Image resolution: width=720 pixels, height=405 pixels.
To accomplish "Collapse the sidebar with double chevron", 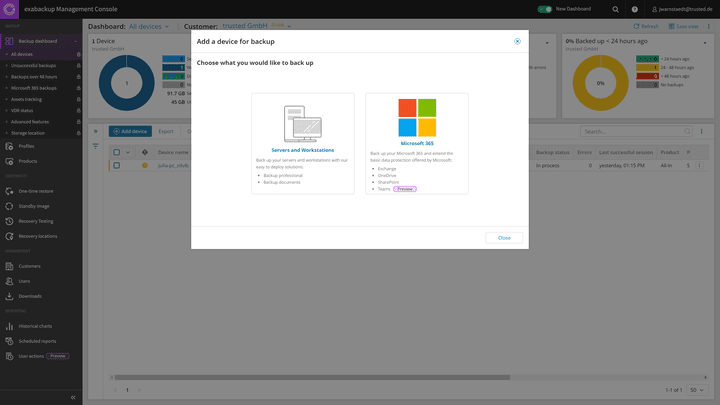I will [73, 398].
